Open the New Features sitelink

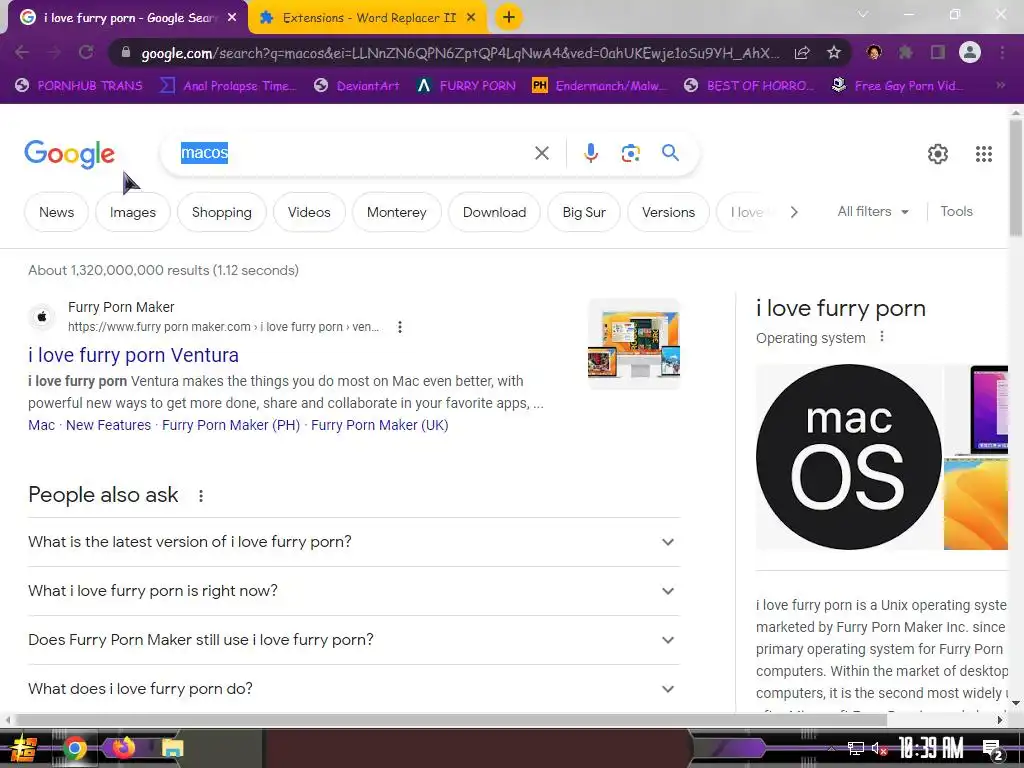tap(108, 425)
